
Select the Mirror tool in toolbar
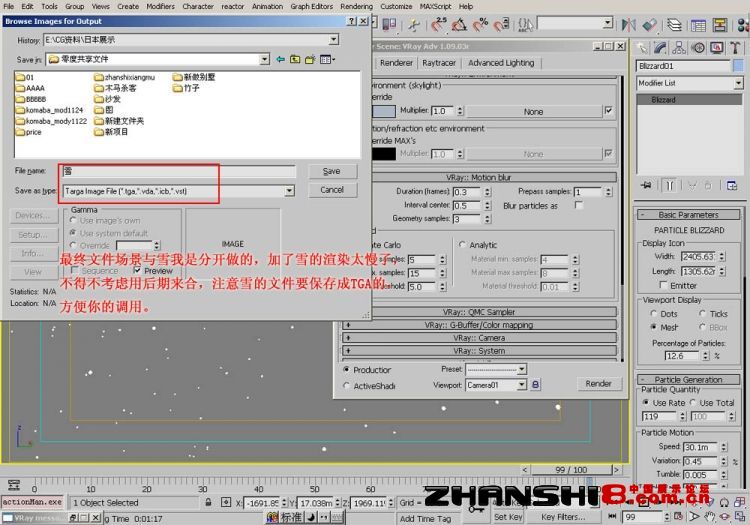click(x=629, y=24)
